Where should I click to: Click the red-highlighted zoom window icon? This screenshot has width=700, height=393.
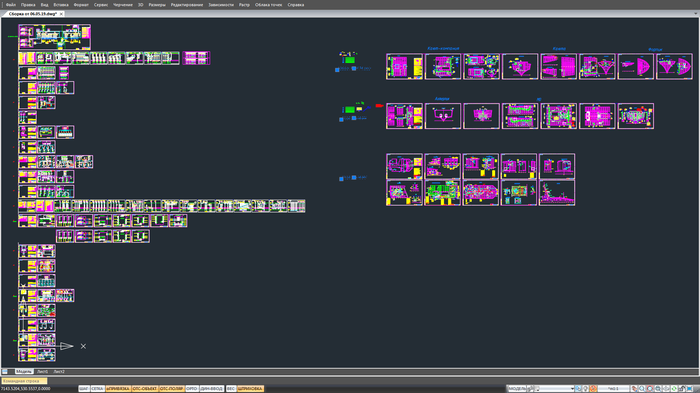click(x=650, y=389)
